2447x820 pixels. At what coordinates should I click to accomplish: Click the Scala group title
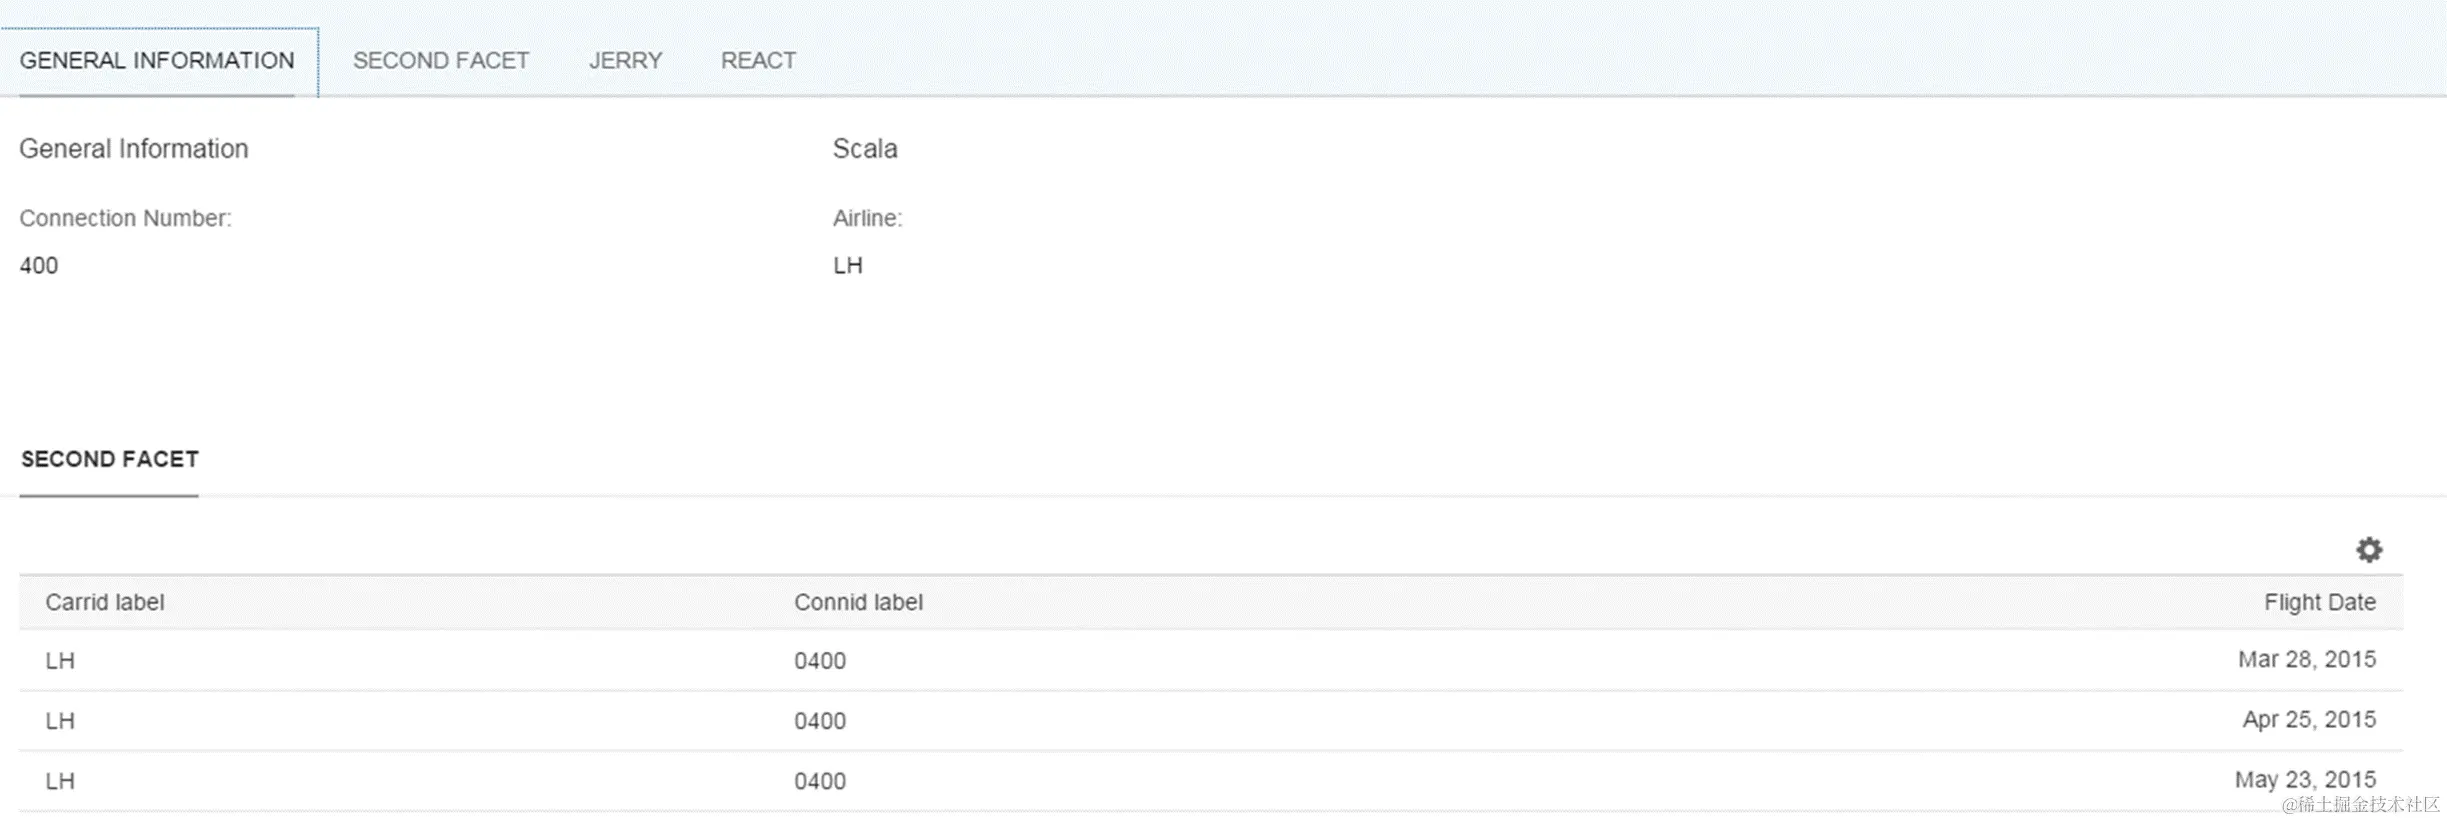pyautogui.click(x=865, y=149)
